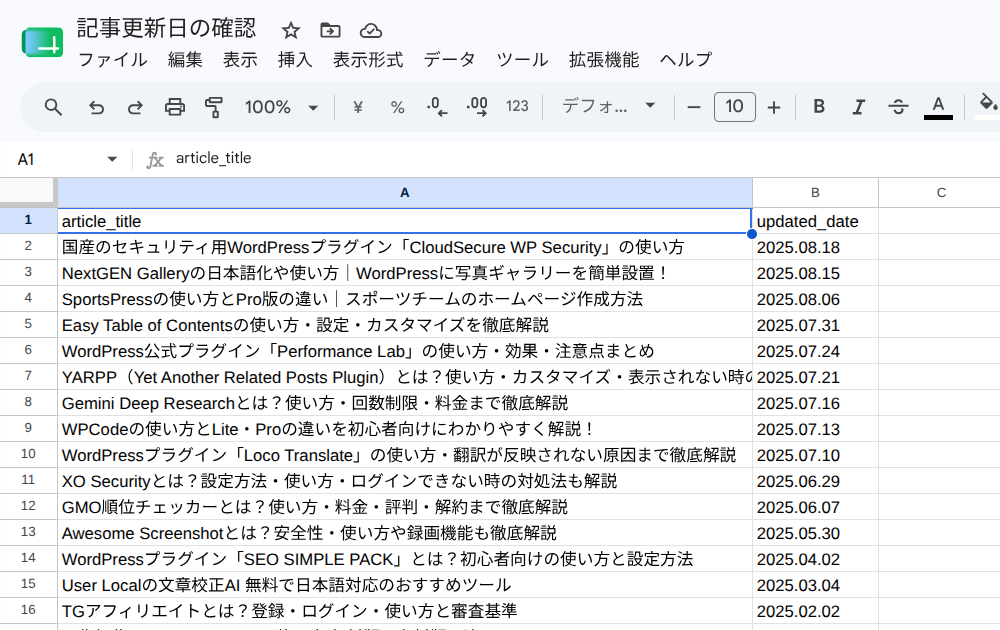Image resolution: width=1000 pixels, height=630 pixels.
Task: Click the document title 記事更新日の確認
Action: point(166,29)
